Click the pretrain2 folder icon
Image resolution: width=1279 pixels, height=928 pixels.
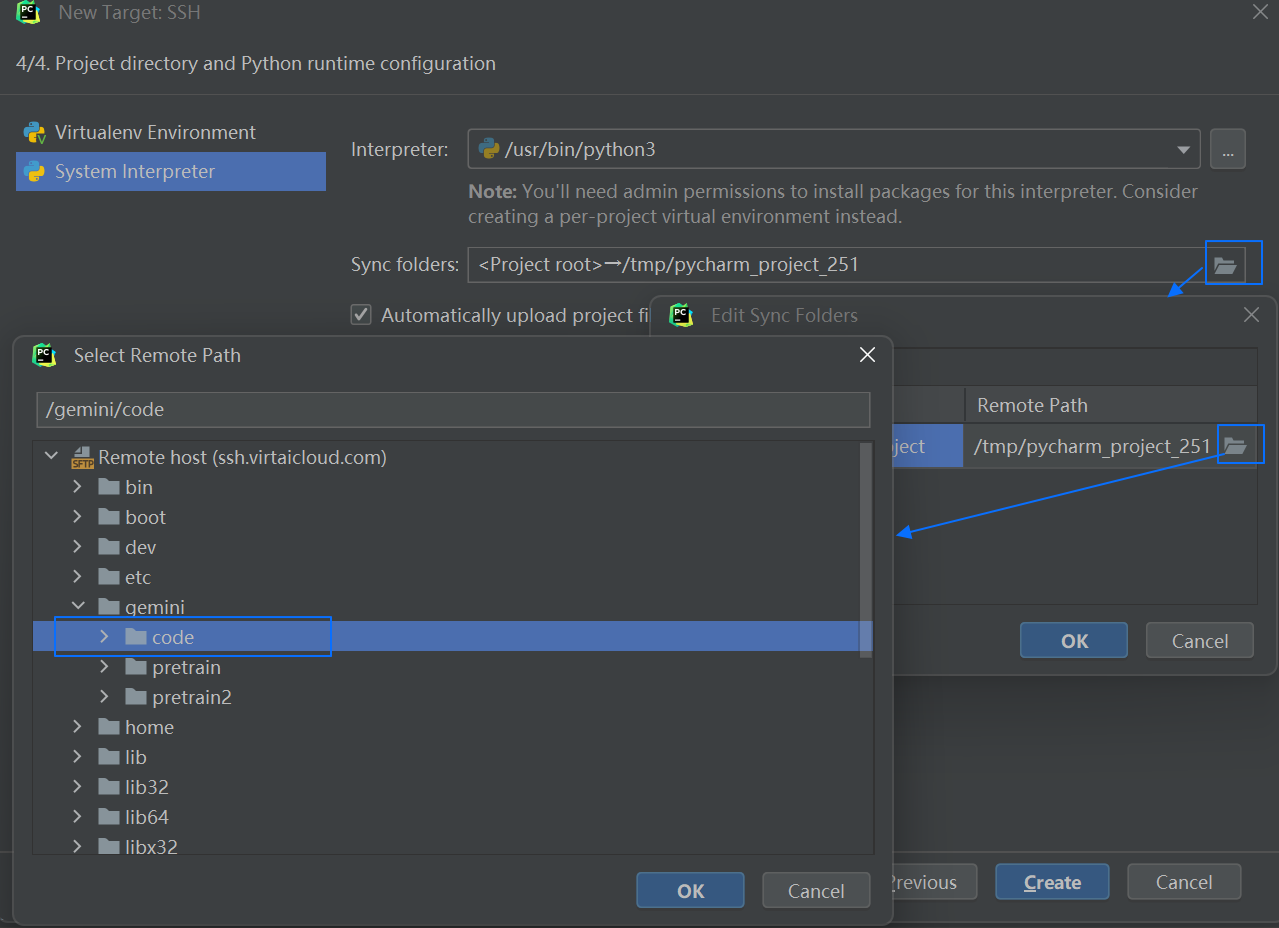click(x=136, y=697)
